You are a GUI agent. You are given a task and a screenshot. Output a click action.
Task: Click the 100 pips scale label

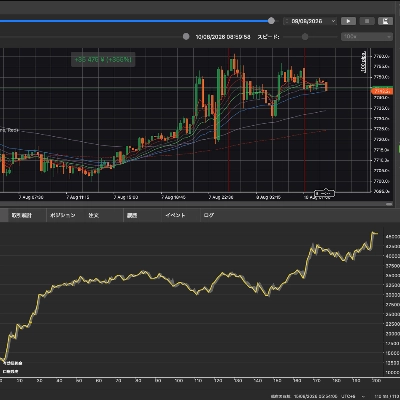pyautogui.click(x=364, y=62)
